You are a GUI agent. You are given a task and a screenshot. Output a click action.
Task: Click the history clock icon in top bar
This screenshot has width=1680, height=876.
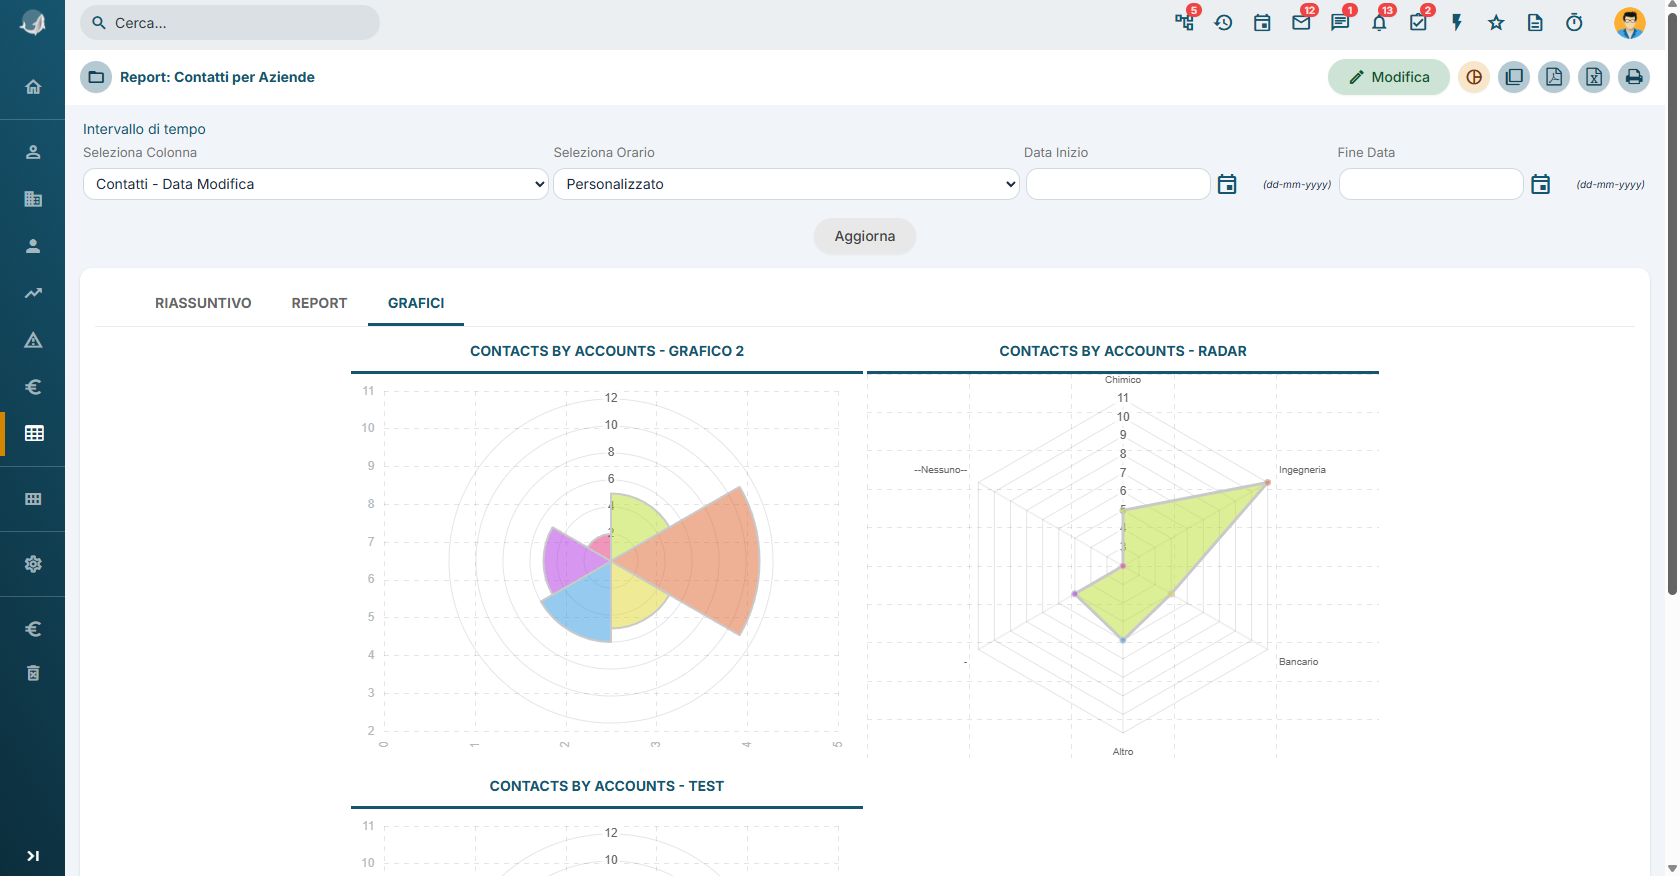pos(1223,22)
